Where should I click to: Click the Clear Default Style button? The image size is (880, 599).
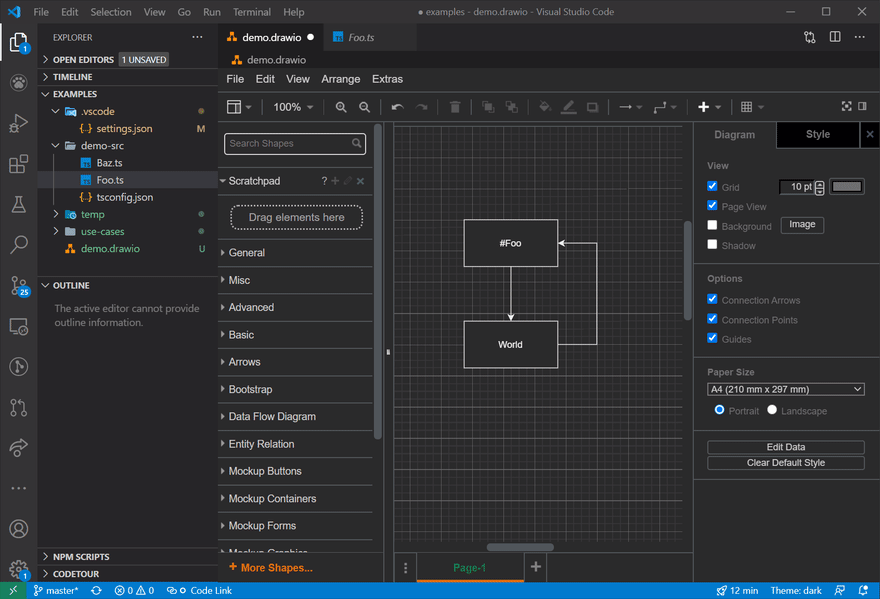[785, 462]
